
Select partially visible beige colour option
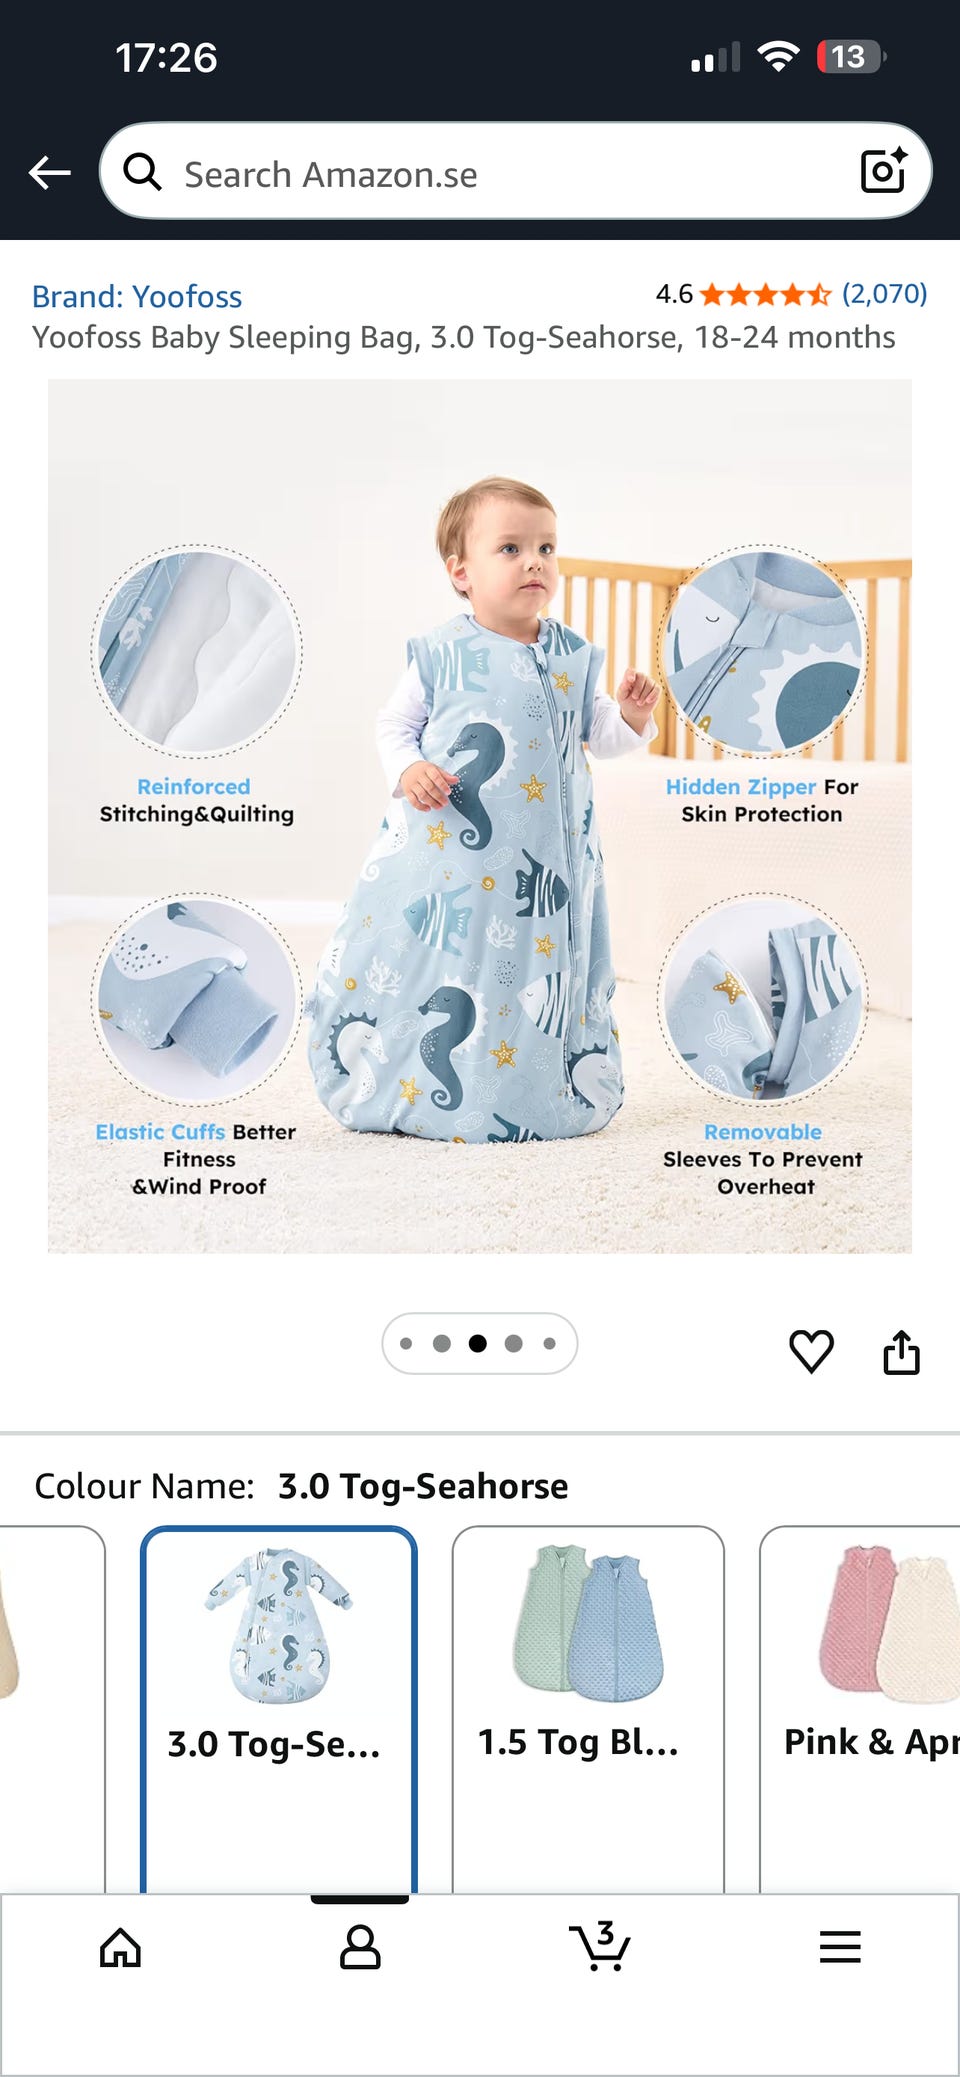[50, 1710]
